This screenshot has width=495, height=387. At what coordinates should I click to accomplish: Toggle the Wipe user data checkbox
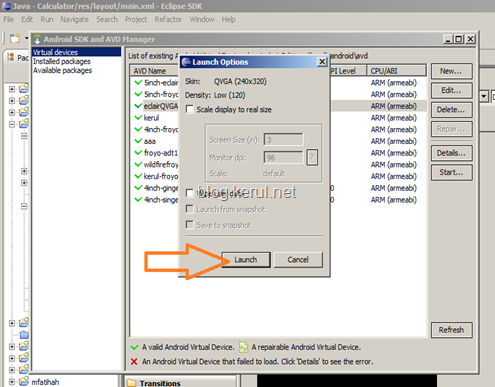pyautogui.click(x=190, y=193)
